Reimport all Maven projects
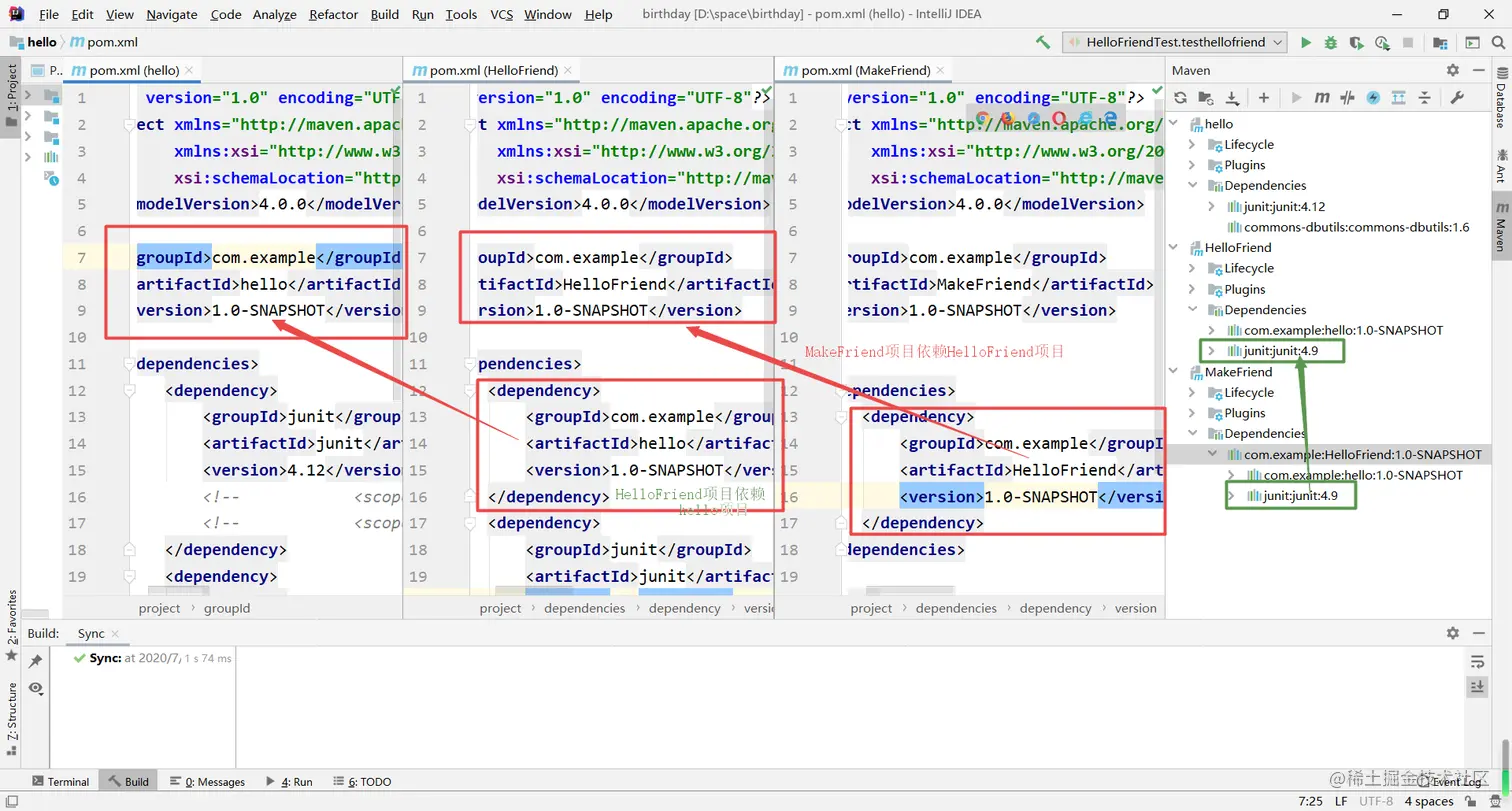 pos(1181,98)
